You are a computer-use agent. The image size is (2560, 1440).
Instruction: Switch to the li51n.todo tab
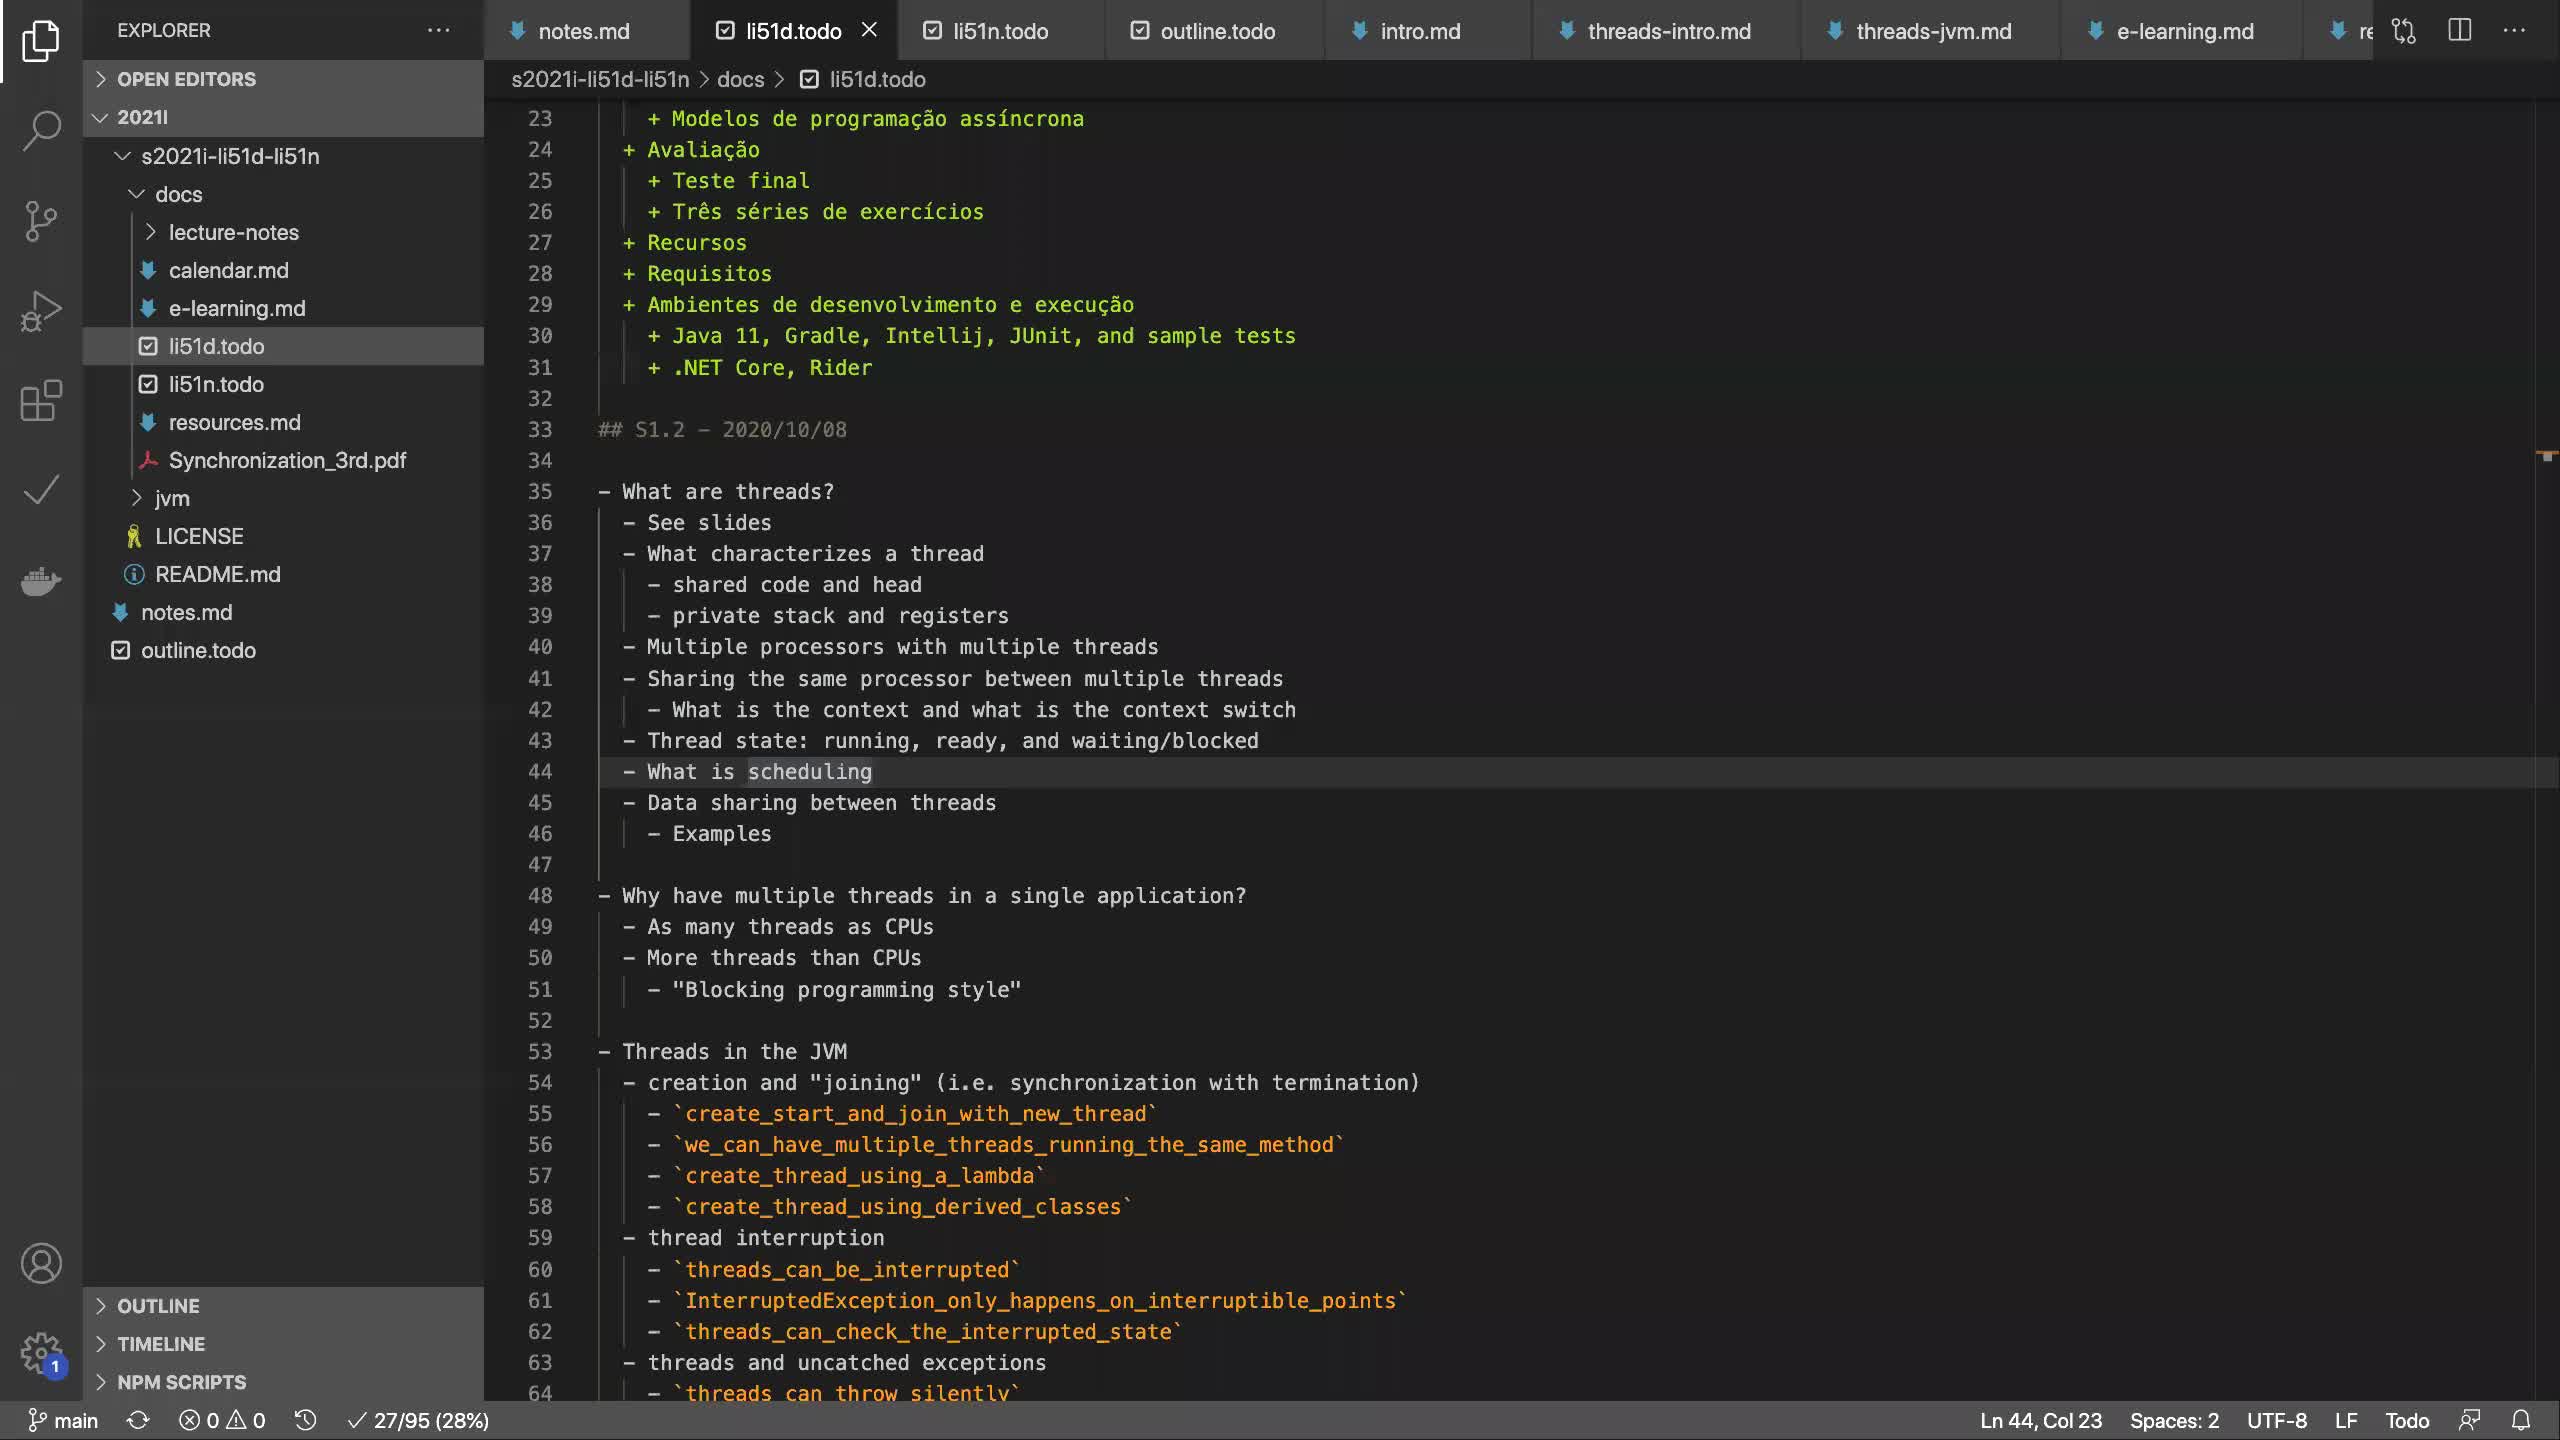1001,31
